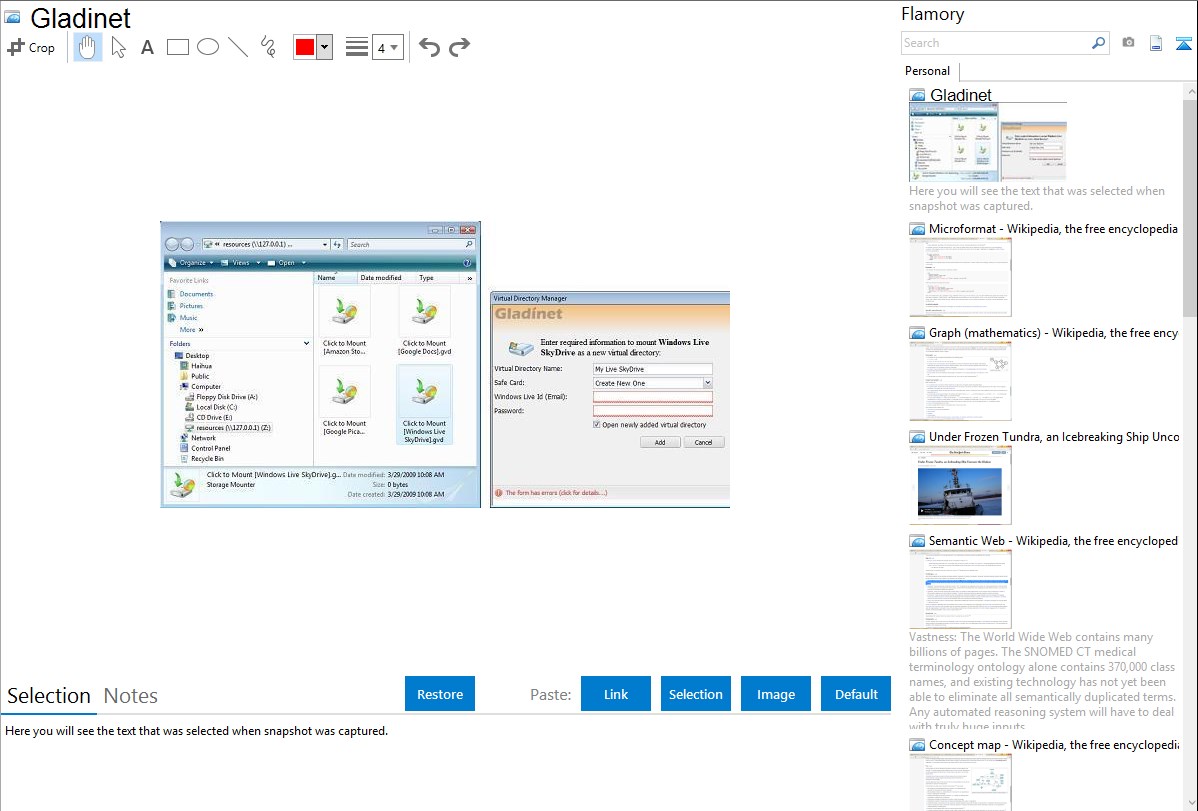Select the rectangle shape tool
Screen dimensions: 1198x811
point(177,47)
